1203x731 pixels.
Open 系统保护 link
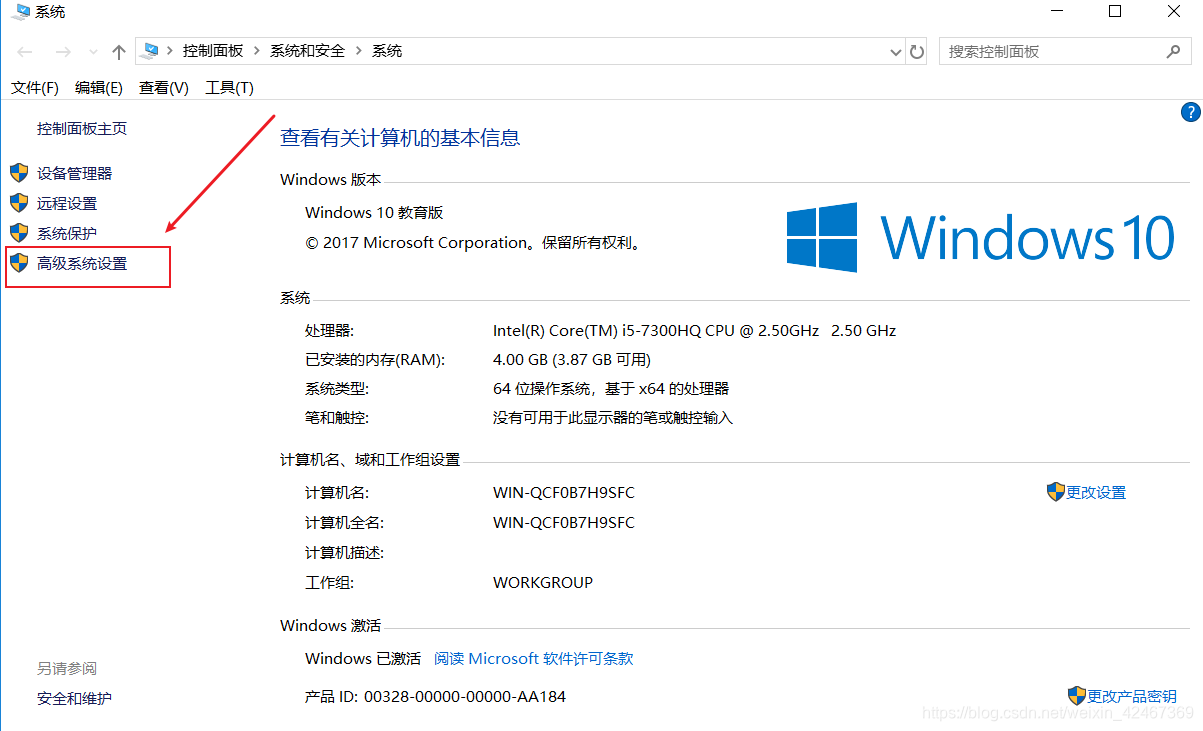[67, 234]
